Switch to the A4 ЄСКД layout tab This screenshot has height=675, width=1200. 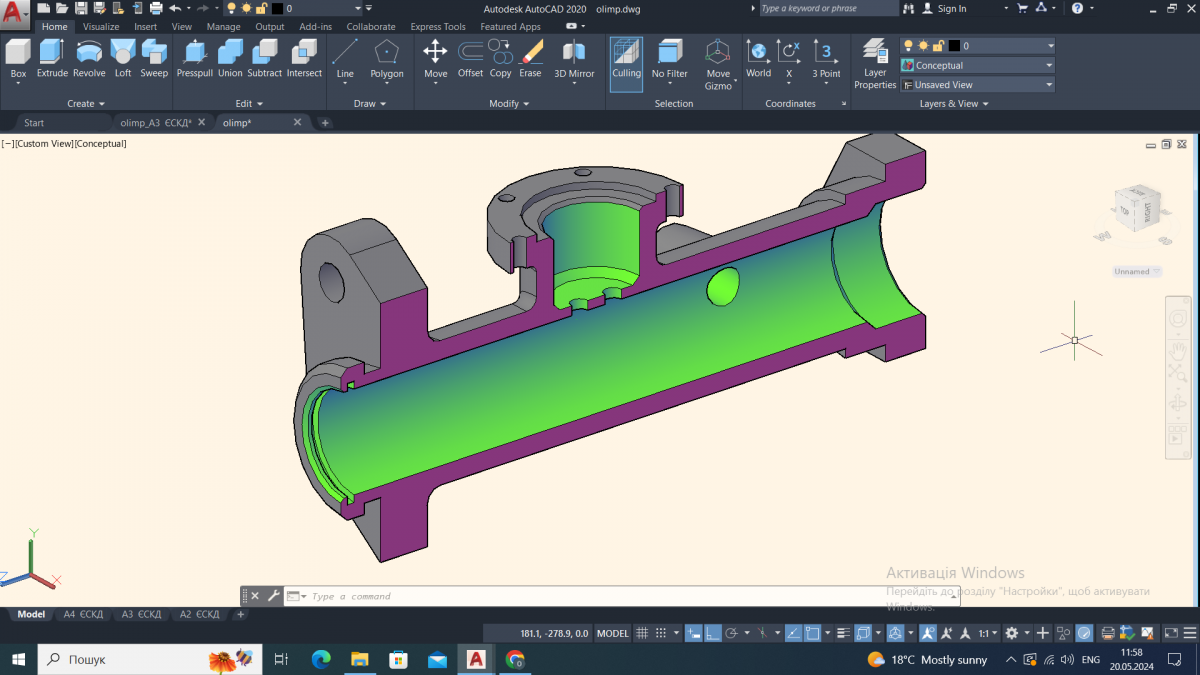[83, 614]
